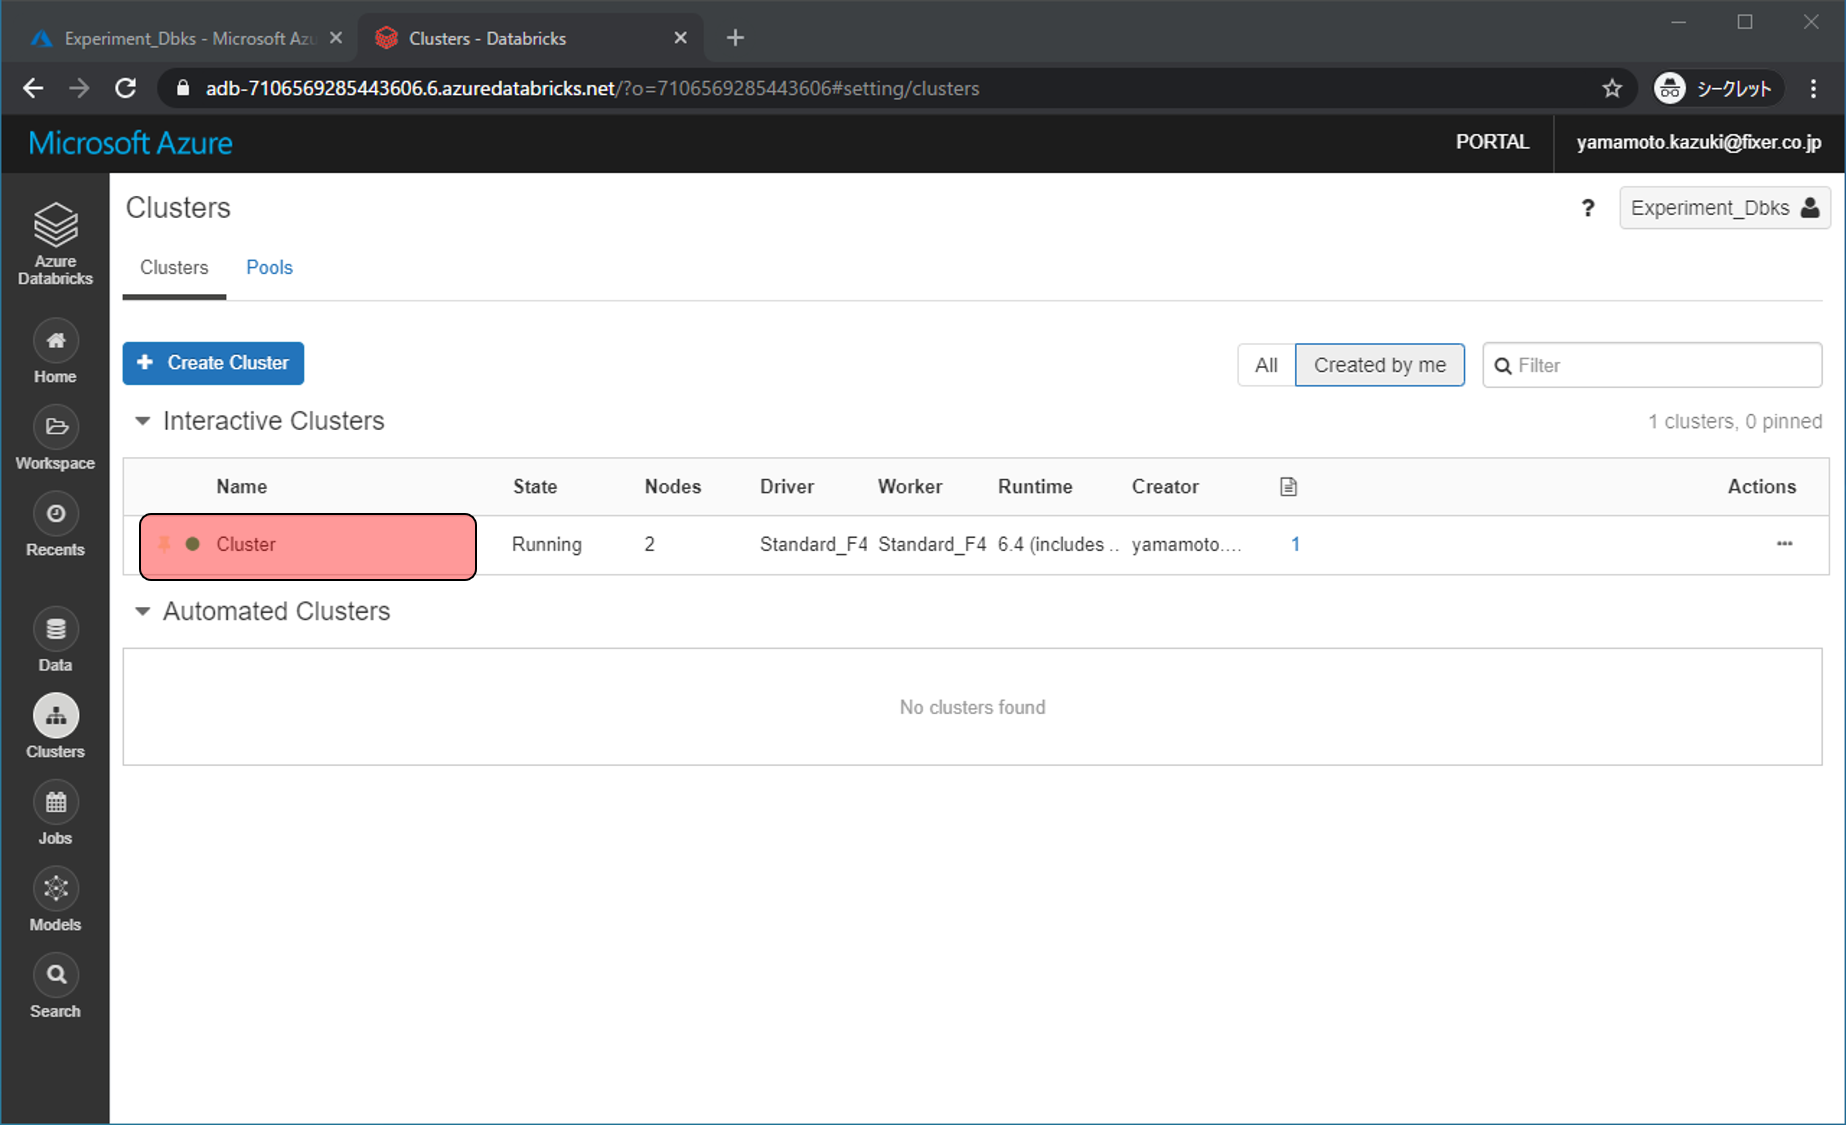1846x1125 pixels.
Task: Click the pin icon beside Cluster
Action: pyautogui.click(x=165, y=544)
